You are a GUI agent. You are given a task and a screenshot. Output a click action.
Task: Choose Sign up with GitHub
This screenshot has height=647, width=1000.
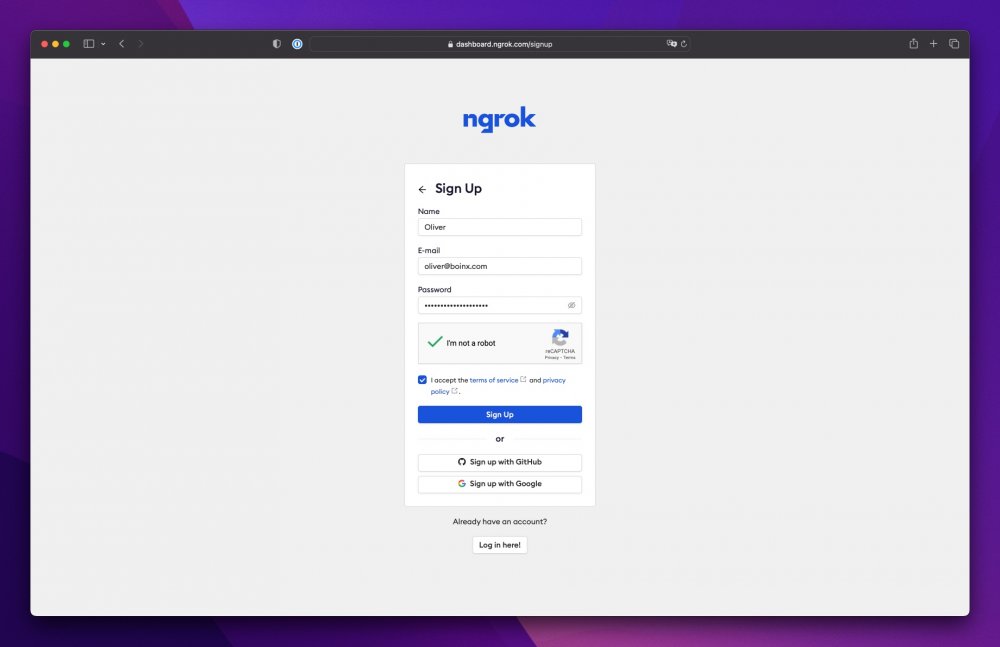pos(499,462)
